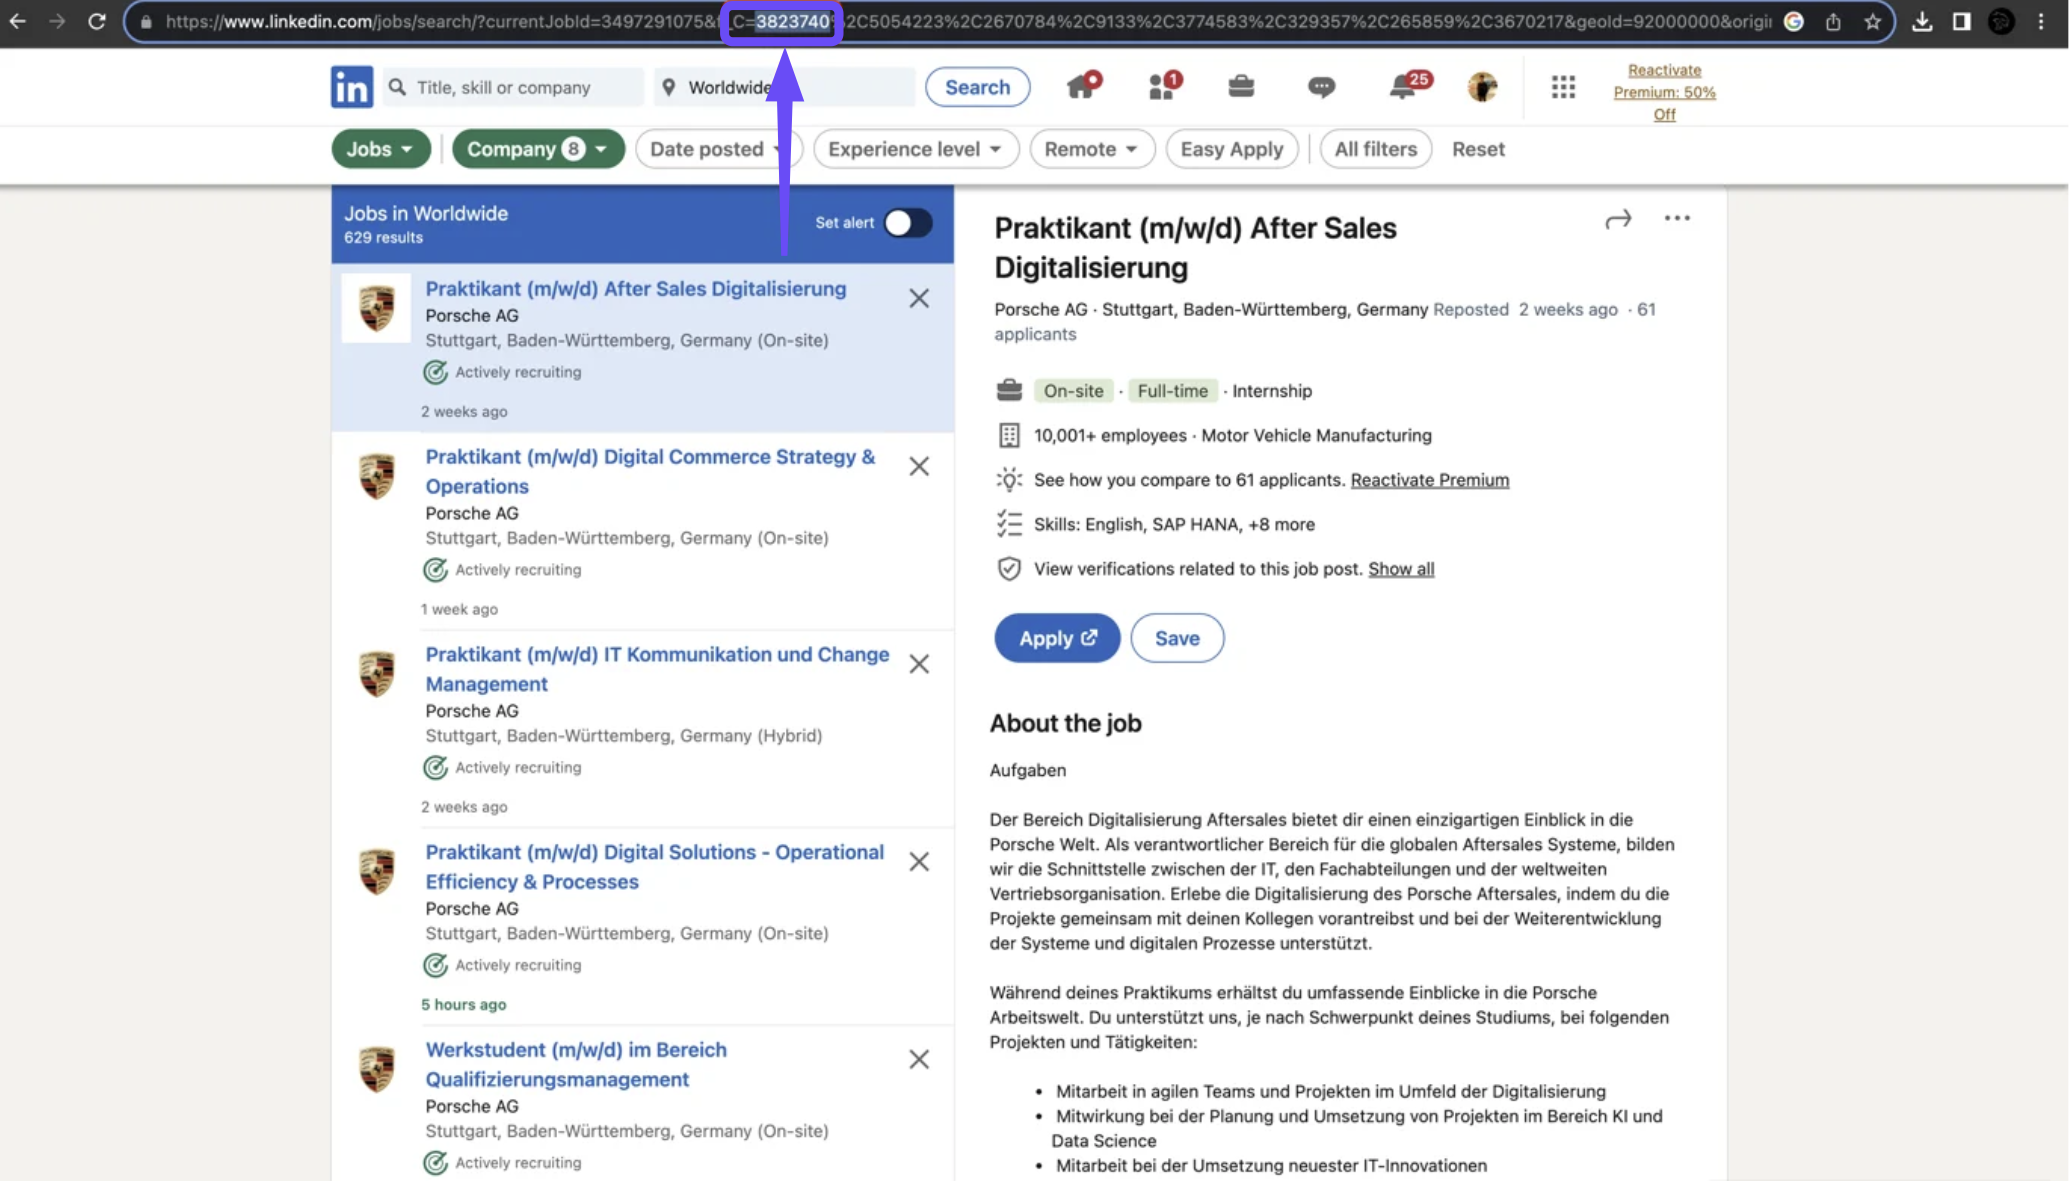Toggle the Easy Apply filter pill

pyautogui.click(x=1232, y=149)
